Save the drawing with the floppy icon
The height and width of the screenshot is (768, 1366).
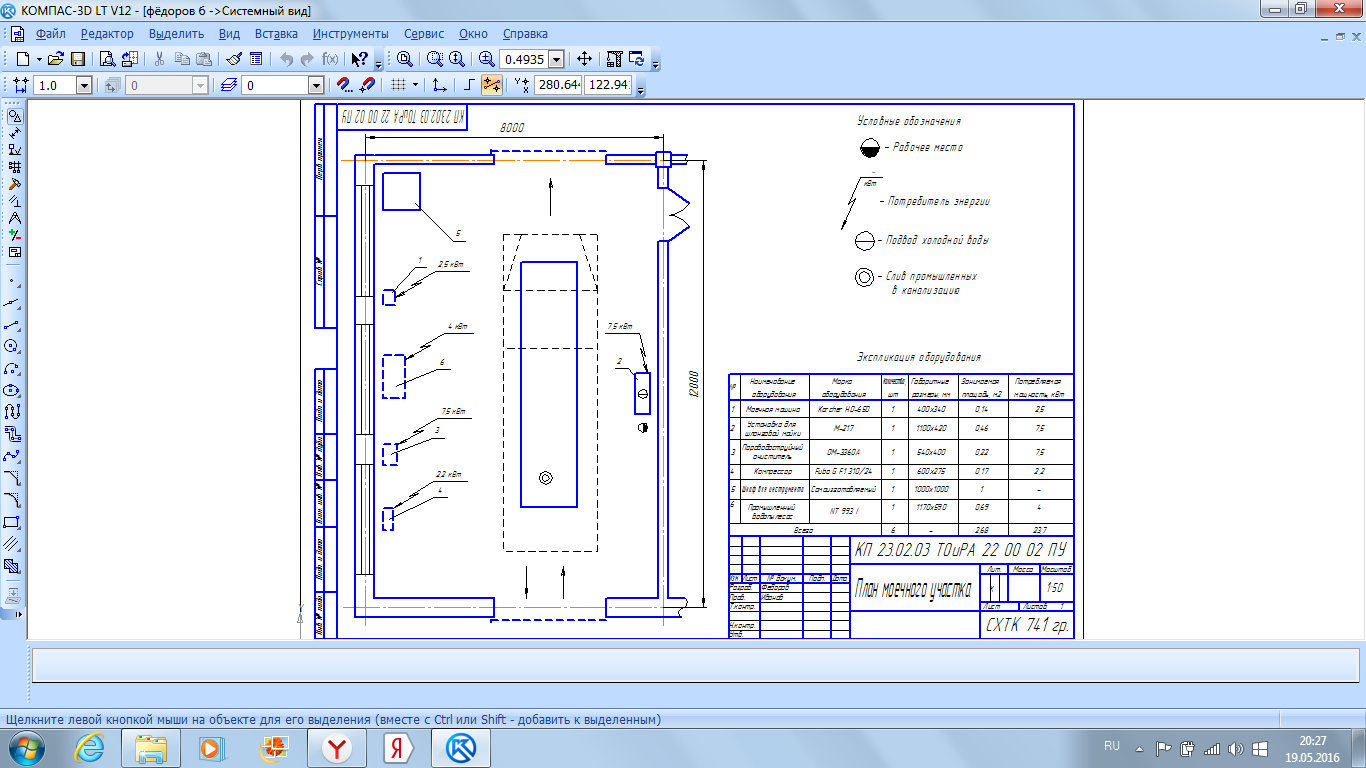pyautogui.click(x=77, y=59)
